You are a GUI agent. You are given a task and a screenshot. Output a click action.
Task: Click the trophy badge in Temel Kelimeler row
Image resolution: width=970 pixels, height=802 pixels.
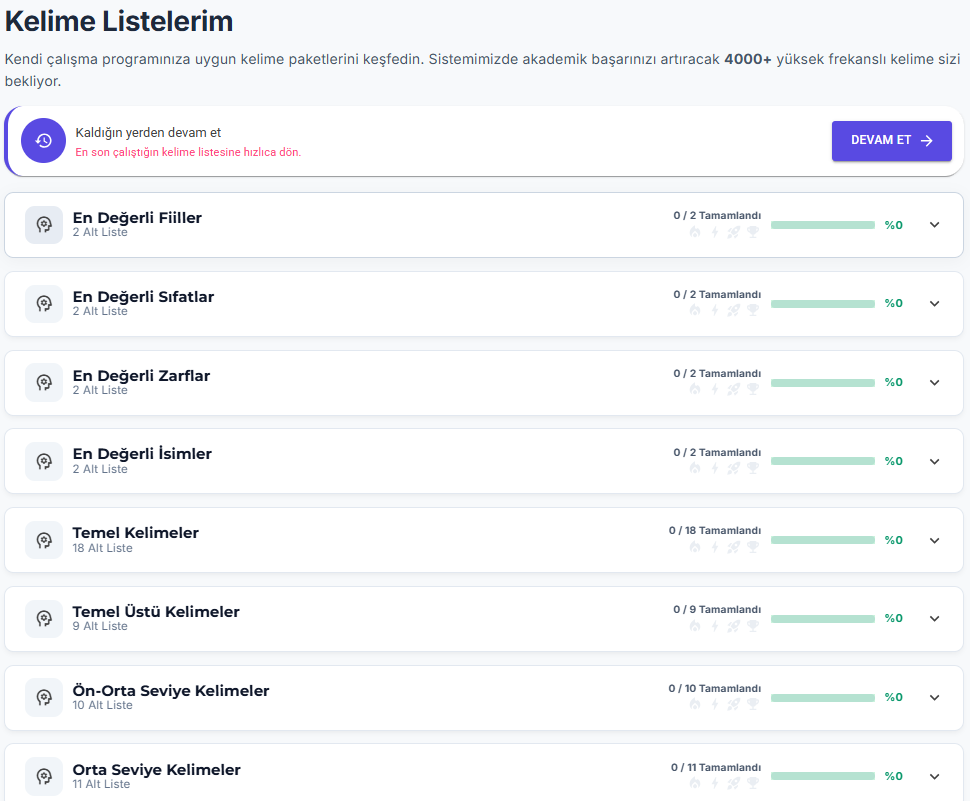[x=753, y=546]
